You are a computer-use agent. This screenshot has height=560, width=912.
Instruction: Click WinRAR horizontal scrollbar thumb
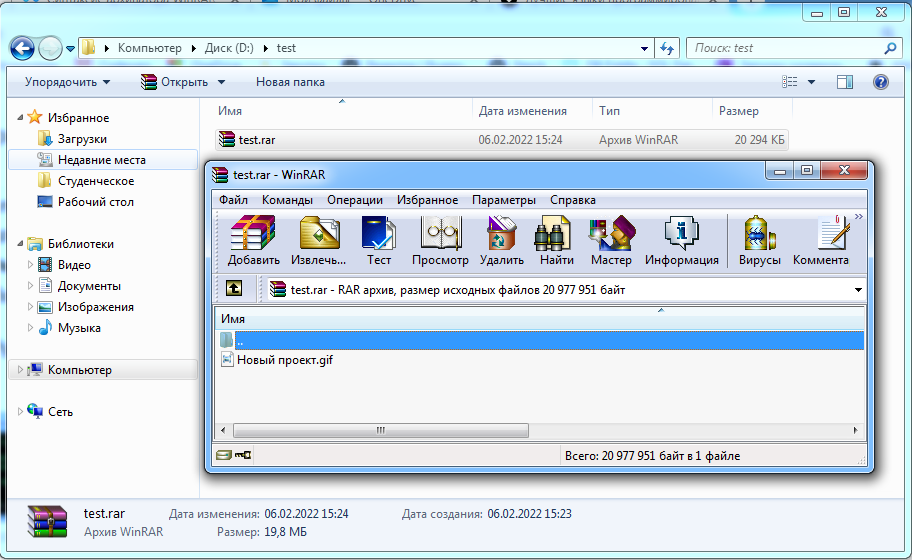(x=381, y=430)
